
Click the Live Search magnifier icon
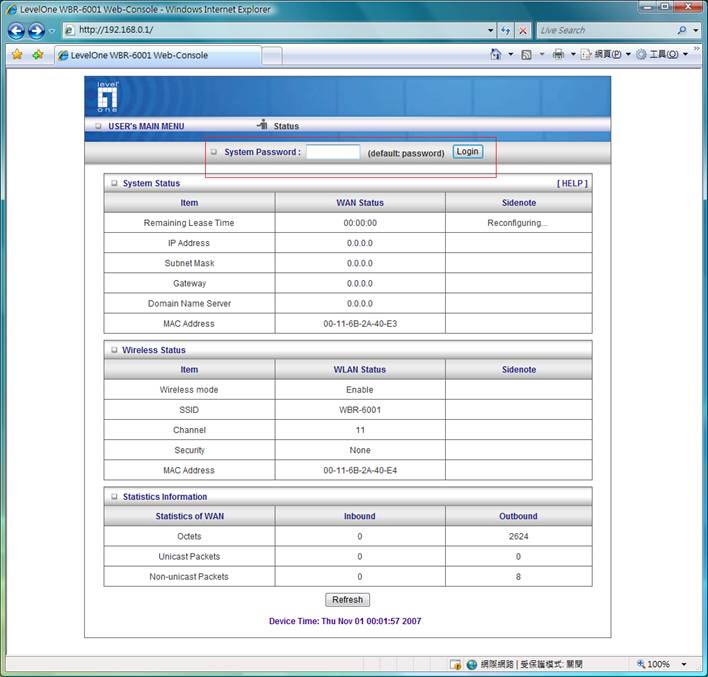tap(682, 30)
